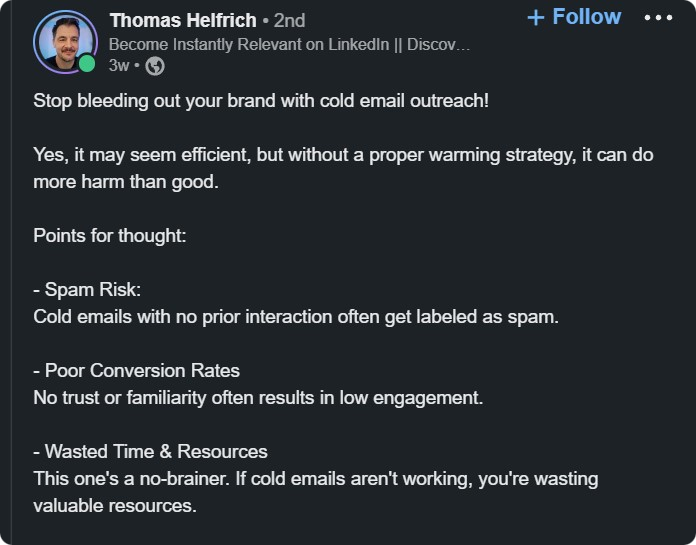Click the globe public visibility icon
The image size is (696, 545).
[155, 66]
